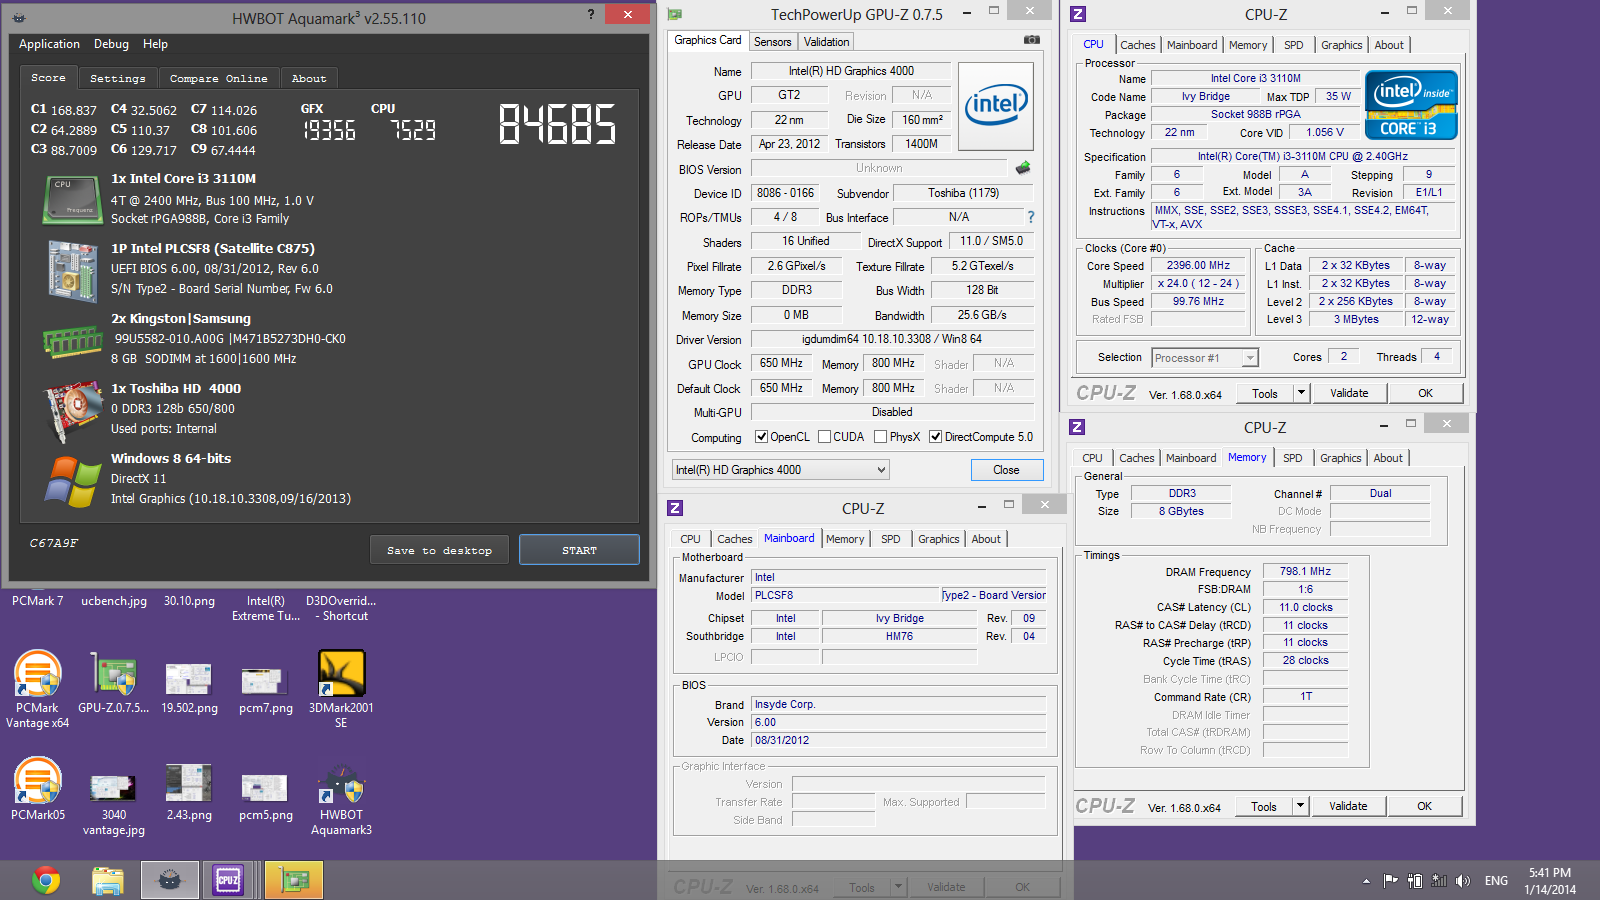
Task: Click the Intel logo in GPU-Z
Action: (x=995, y=107)
